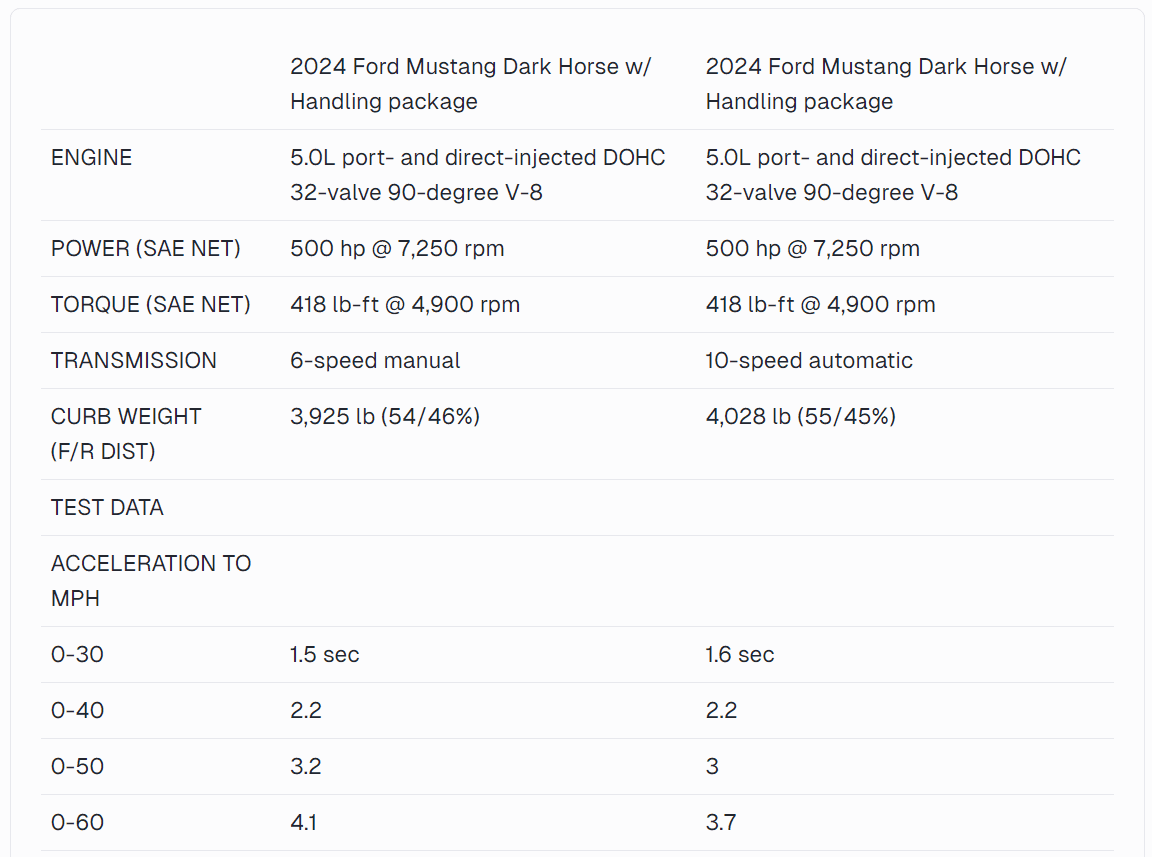Image resolution: width=1152 pixels, height=857 pixels.
Task: Click the CURB WEIGHT (F/R DIST) label
Action: point(126,434)
